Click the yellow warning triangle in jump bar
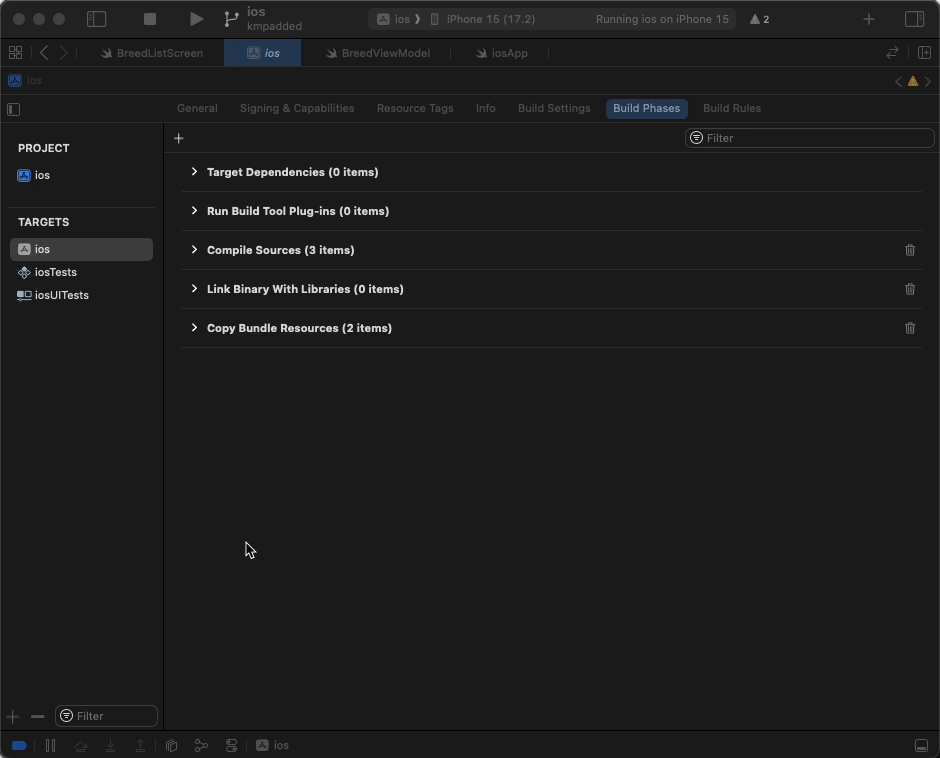This screenshot has width=940, height=758. [x=913, y=81]
